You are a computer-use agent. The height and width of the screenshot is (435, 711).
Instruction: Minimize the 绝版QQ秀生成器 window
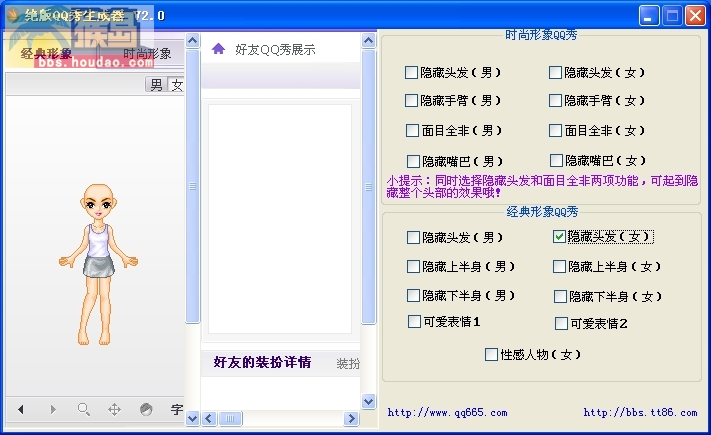click(649, 16)
